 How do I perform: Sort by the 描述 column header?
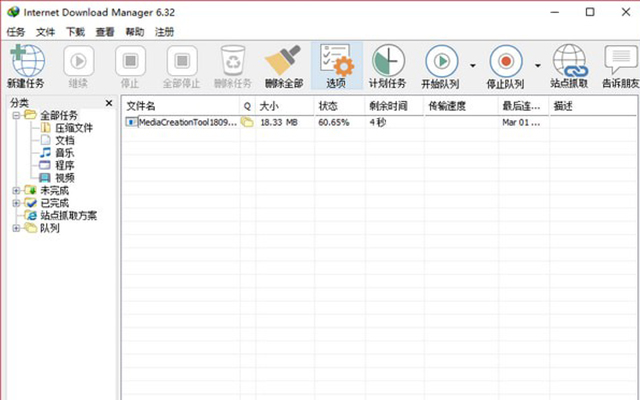(x=593, y=107)
